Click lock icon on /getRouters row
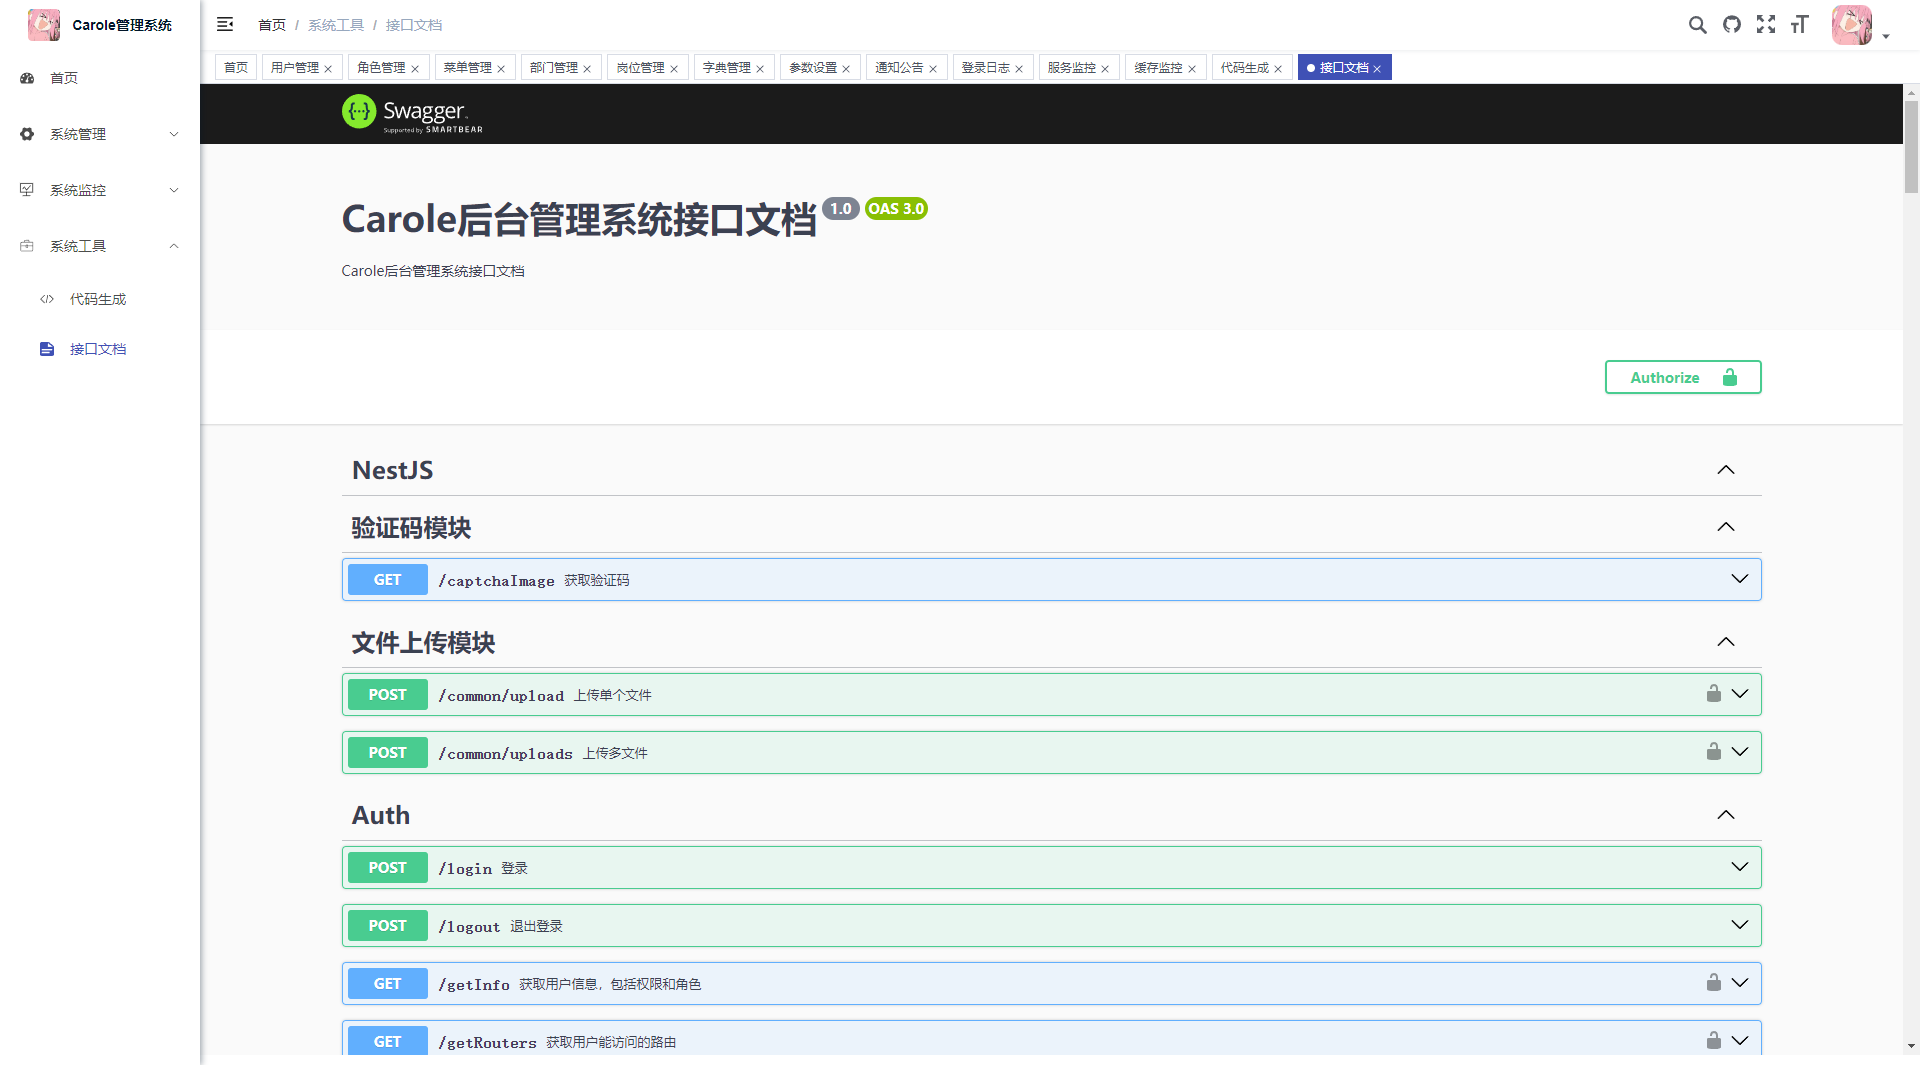 coord(1713,1040)
